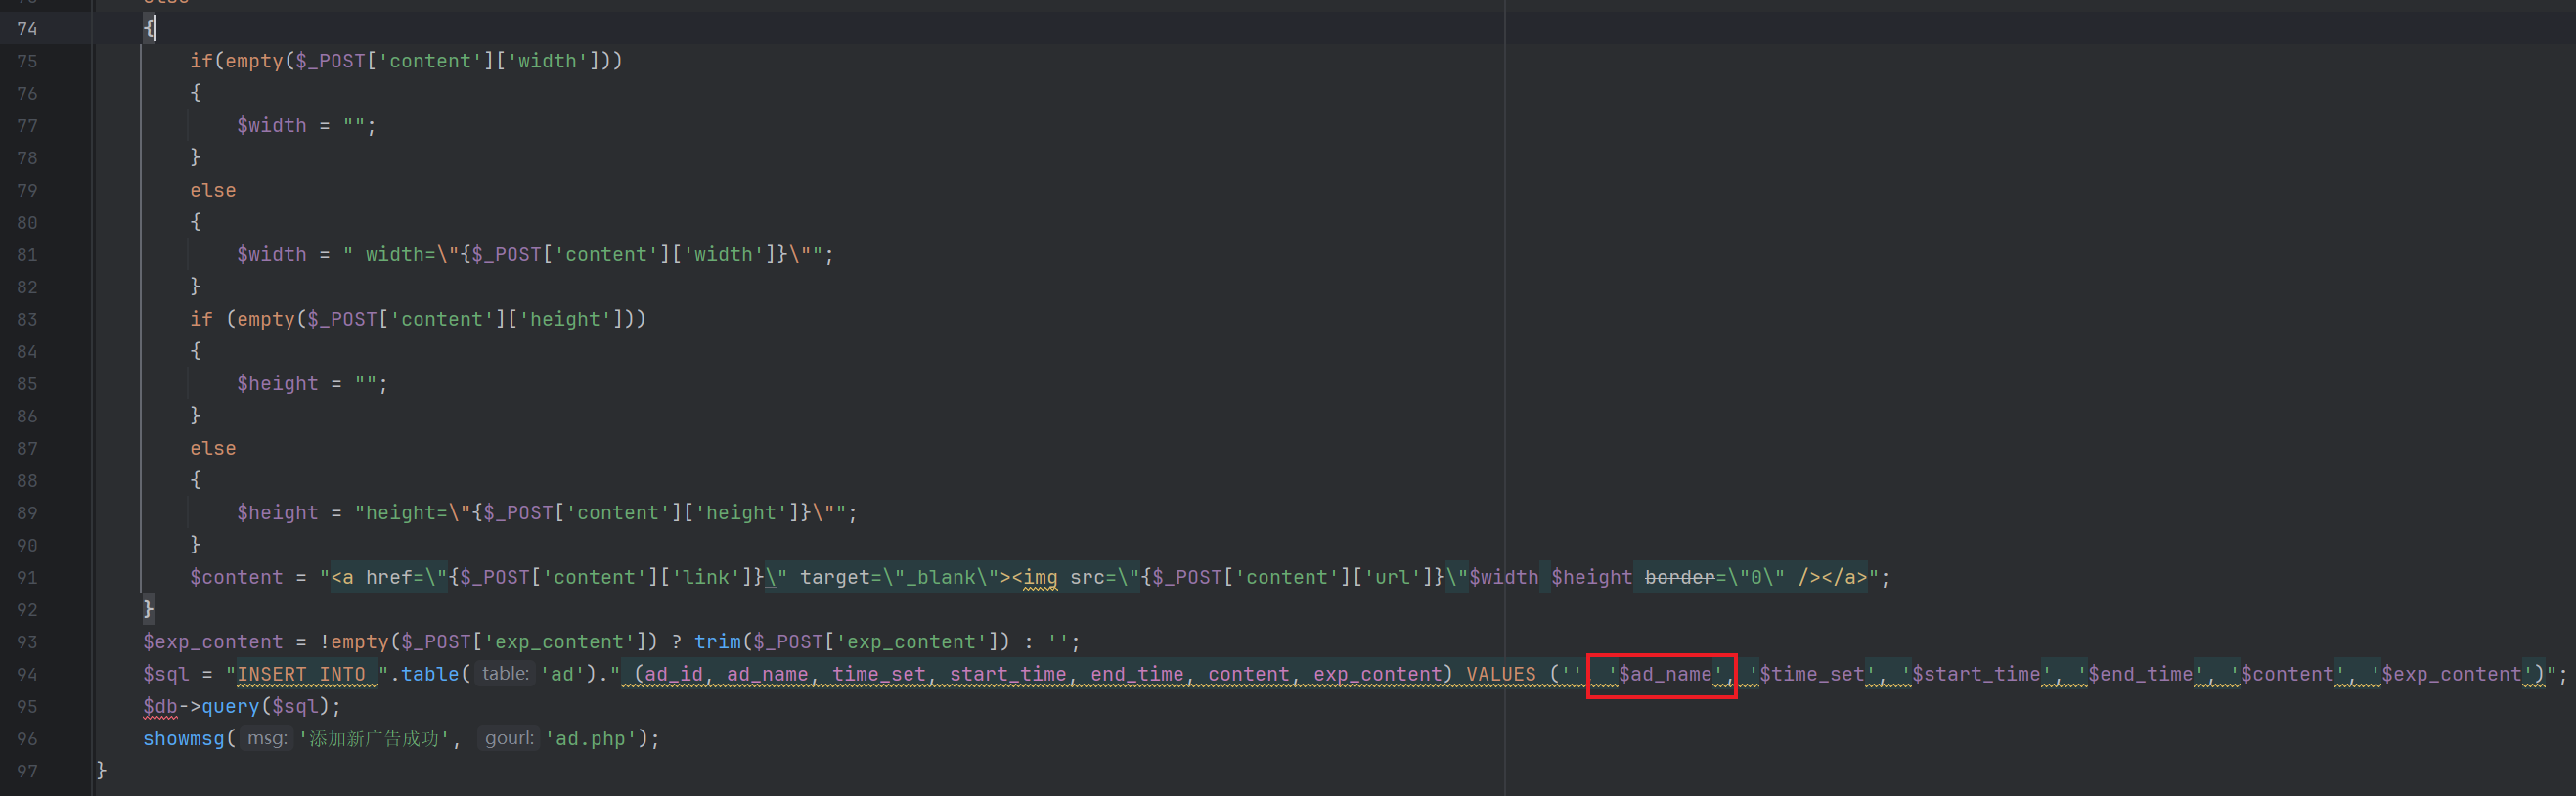Screen dimensions: 2576x796
Task: Click $height assignment on line 89
Action: pyautogui.click(x=277, y=513)
